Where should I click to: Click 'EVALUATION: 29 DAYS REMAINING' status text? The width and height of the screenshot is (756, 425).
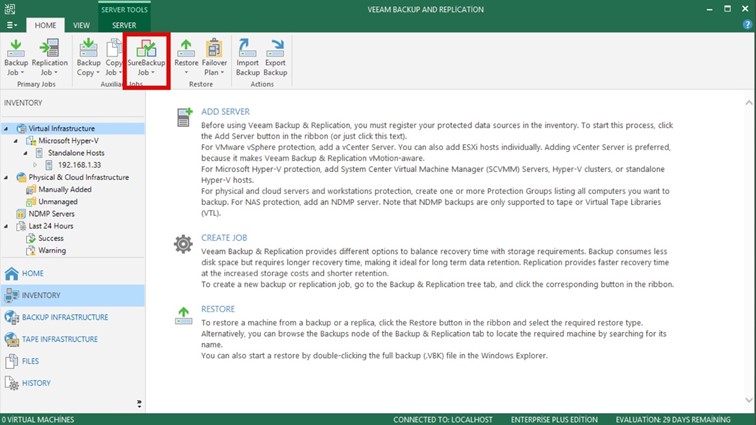673,420
